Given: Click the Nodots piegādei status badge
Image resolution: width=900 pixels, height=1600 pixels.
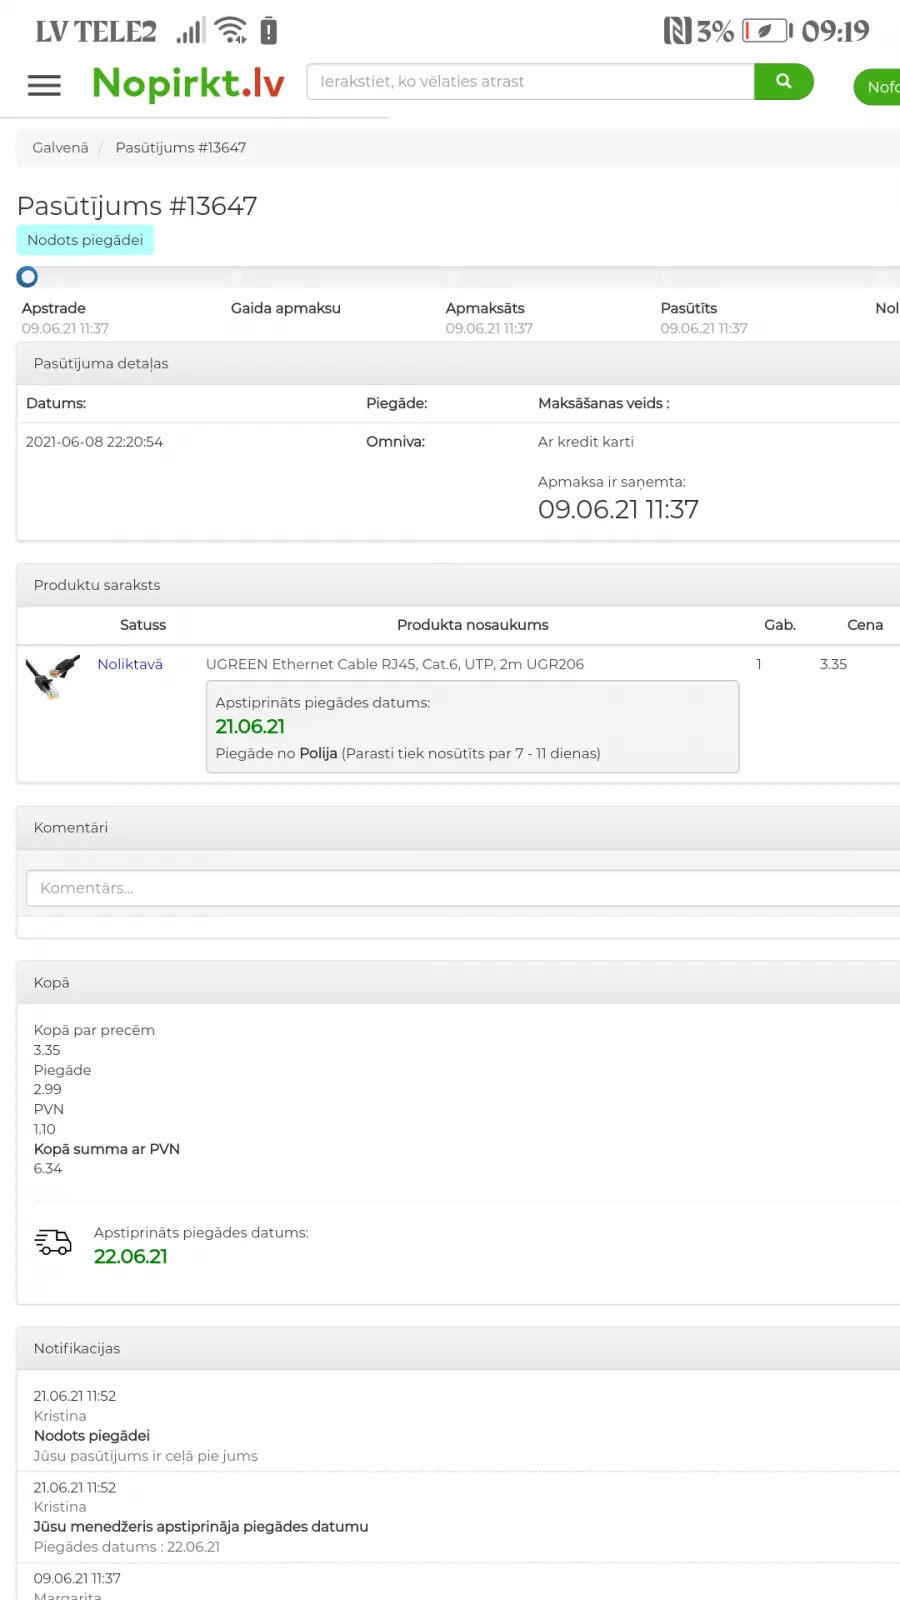Looking at the screenshot, I should tap(85, 240).
